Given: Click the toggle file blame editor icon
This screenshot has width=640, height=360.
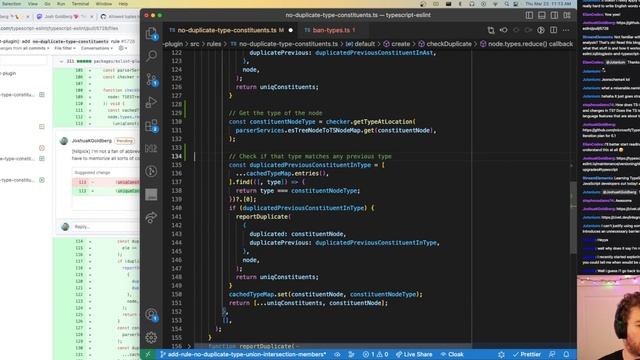Looking at the screenshot, I should tap(541, 30).
